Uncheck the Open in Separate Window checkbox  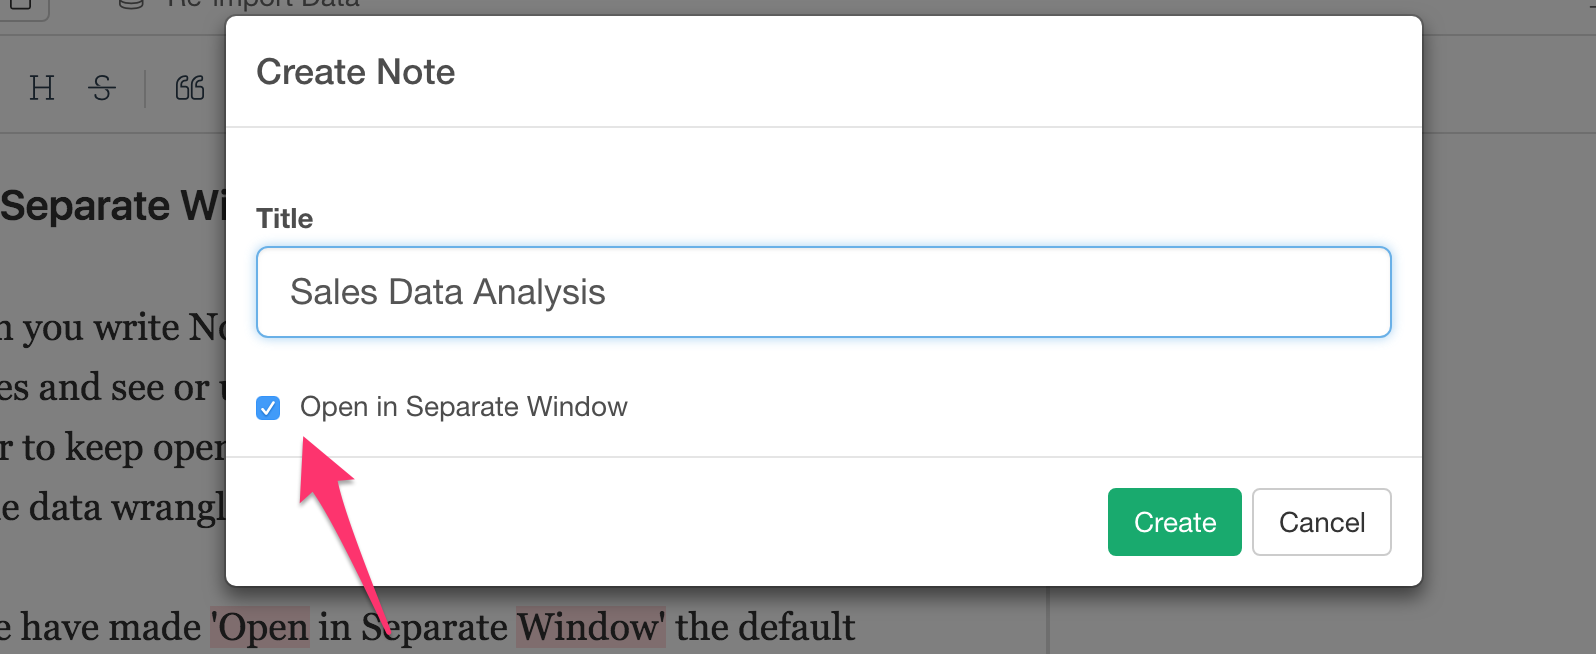coord(268,408)
